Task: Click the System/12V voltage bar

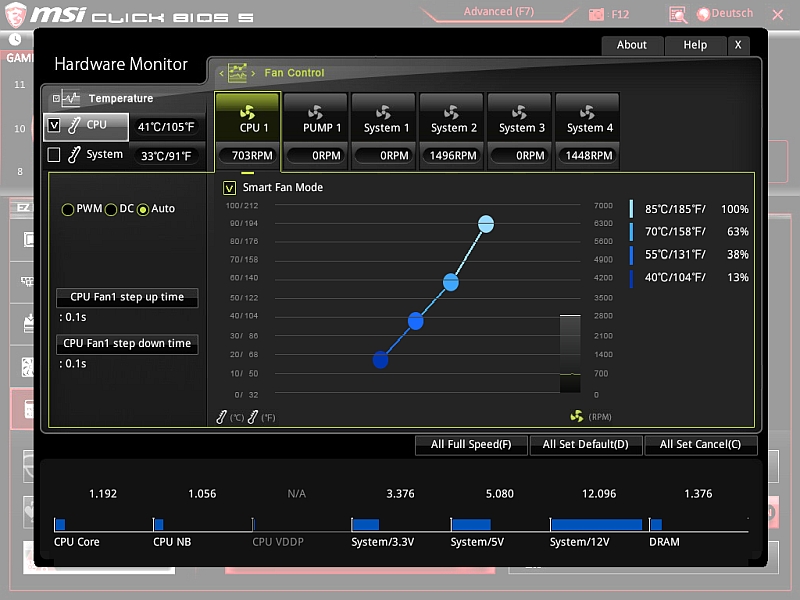Action: click(x=596, y=524)
